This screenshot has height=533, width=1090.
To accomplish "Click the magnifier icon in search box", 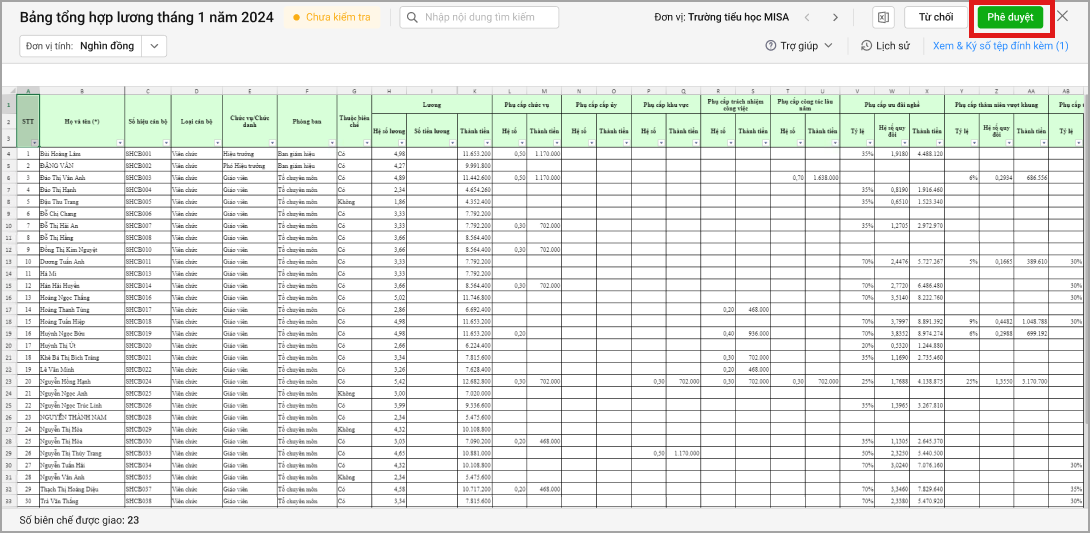I will pyautogui.click(x=413, y=17).
